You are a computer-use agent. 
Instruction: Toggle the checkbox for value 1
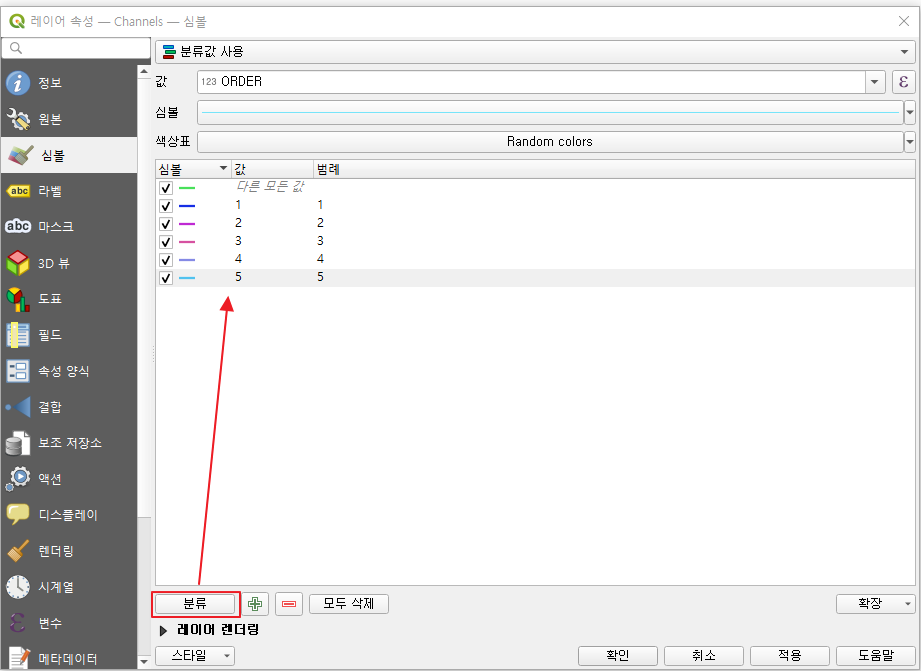166,206
